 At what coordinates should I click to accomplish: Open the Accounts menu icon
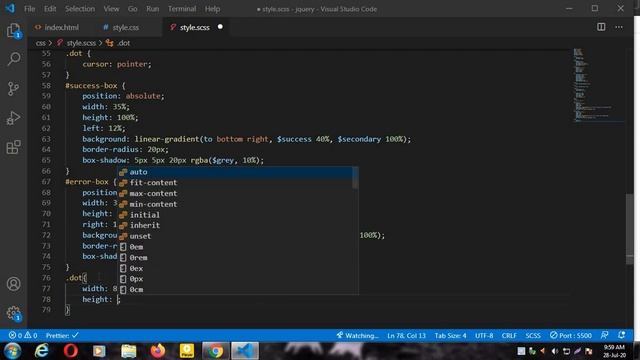click(x=13, y=284)
